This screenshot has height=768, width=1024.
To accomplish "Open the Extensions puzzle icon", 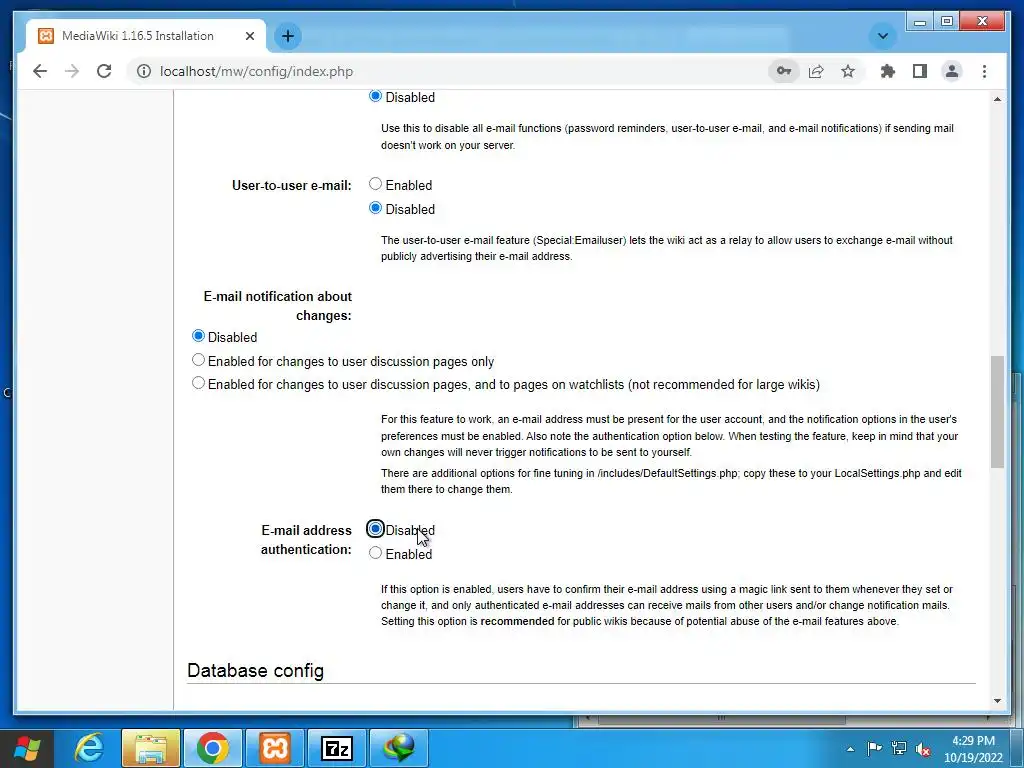I will coord(888,71).
